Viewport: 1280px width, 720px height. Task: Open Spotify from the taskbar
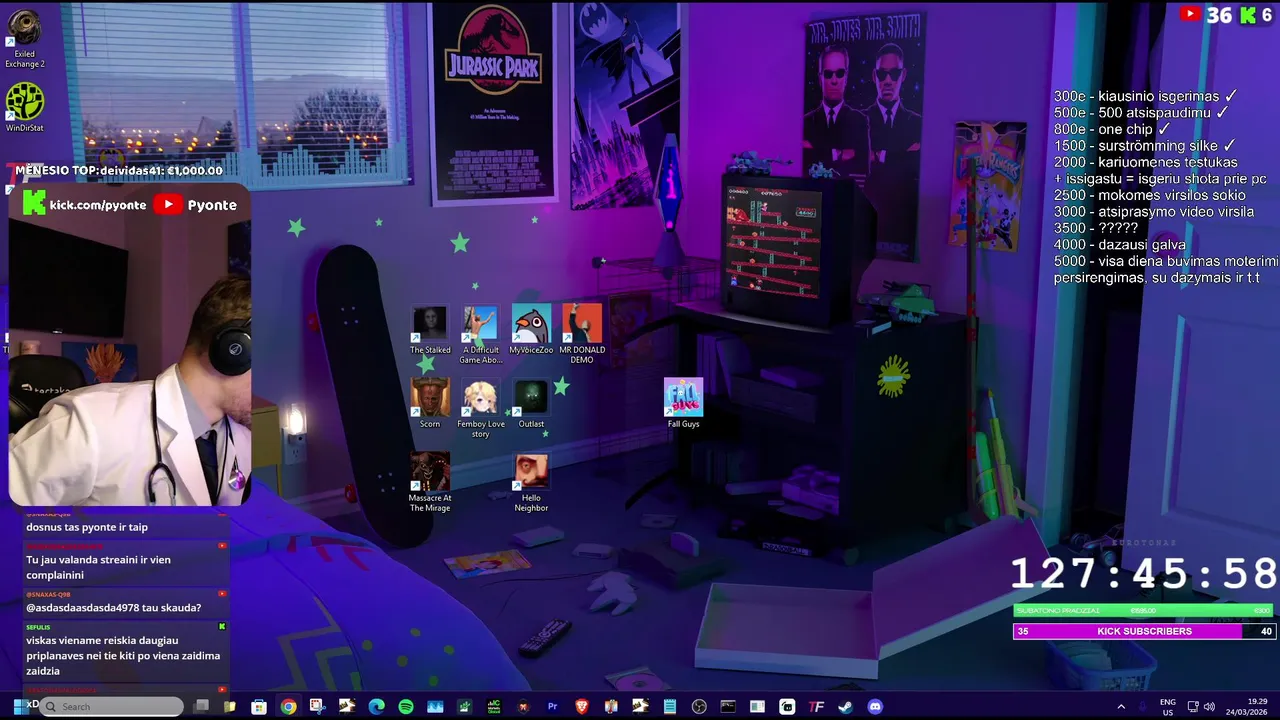click(x=406, y=707)
